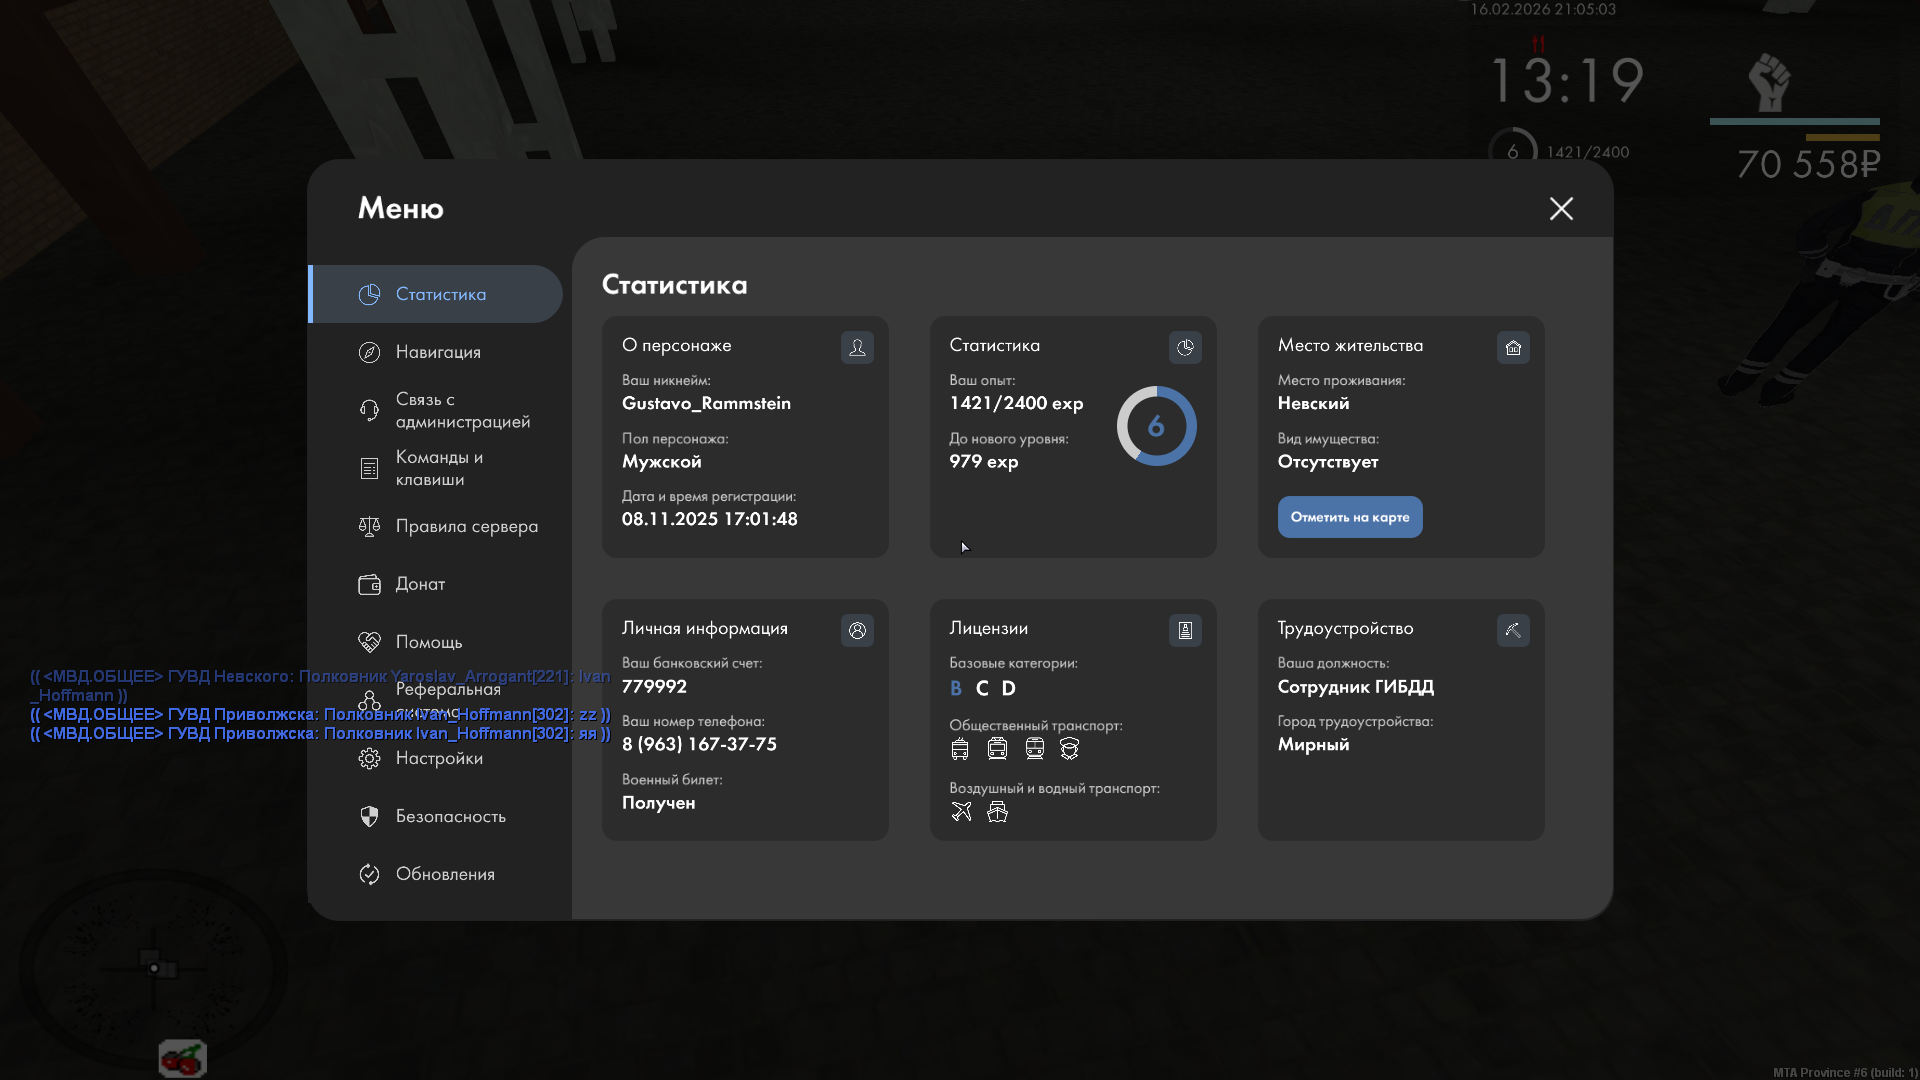Image resolution: width=1920 pixels, height=1080 pixels.
Task: Click the pie-chart icon in Статистика card
Action: tap(1185, 347)
